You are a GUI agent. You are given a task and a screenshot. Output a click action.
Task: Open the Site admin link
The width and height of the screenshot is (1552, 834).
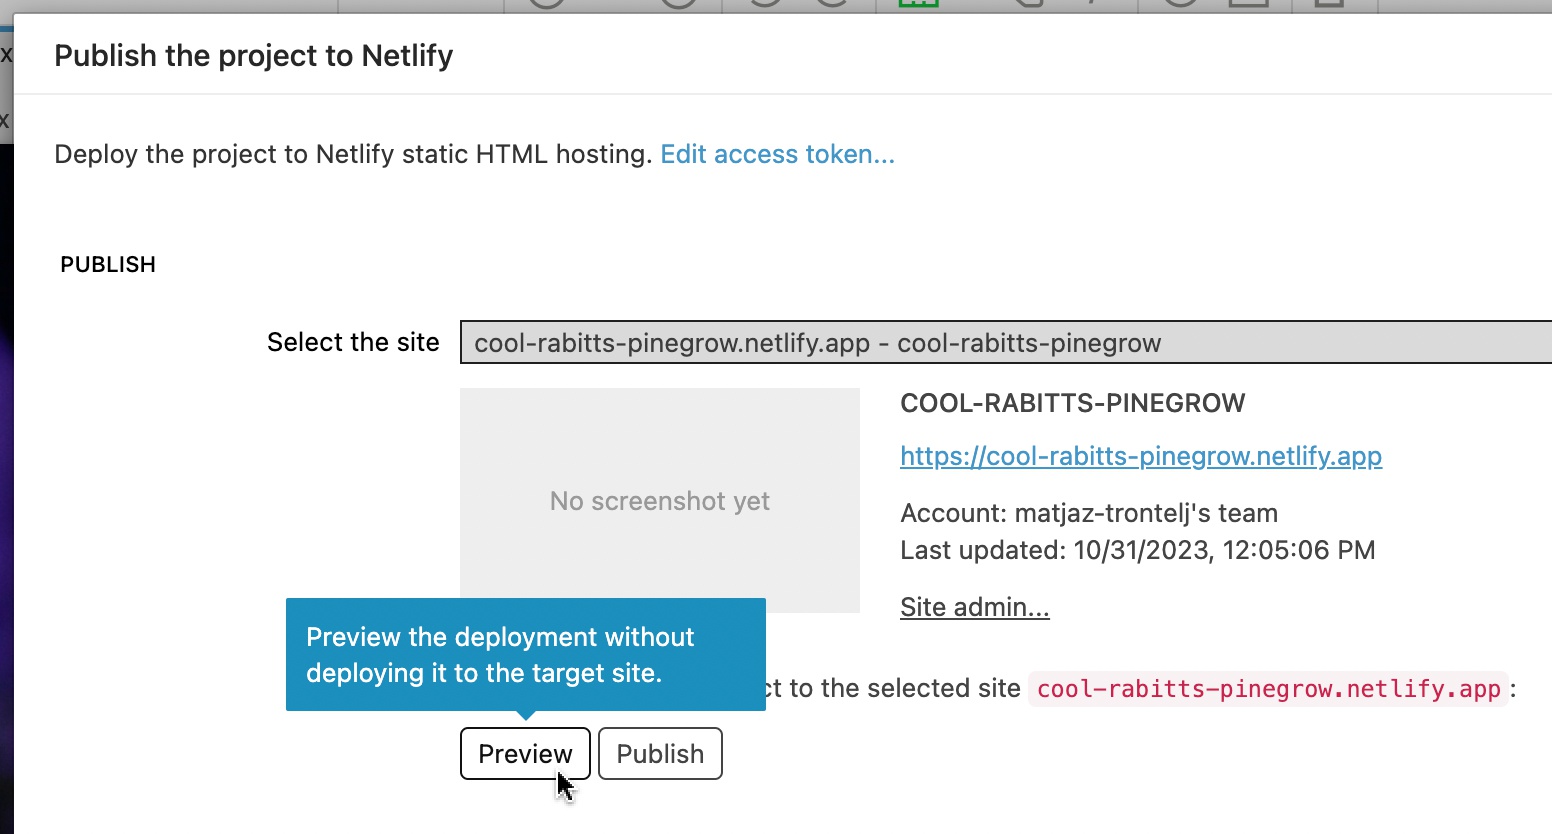975,607
